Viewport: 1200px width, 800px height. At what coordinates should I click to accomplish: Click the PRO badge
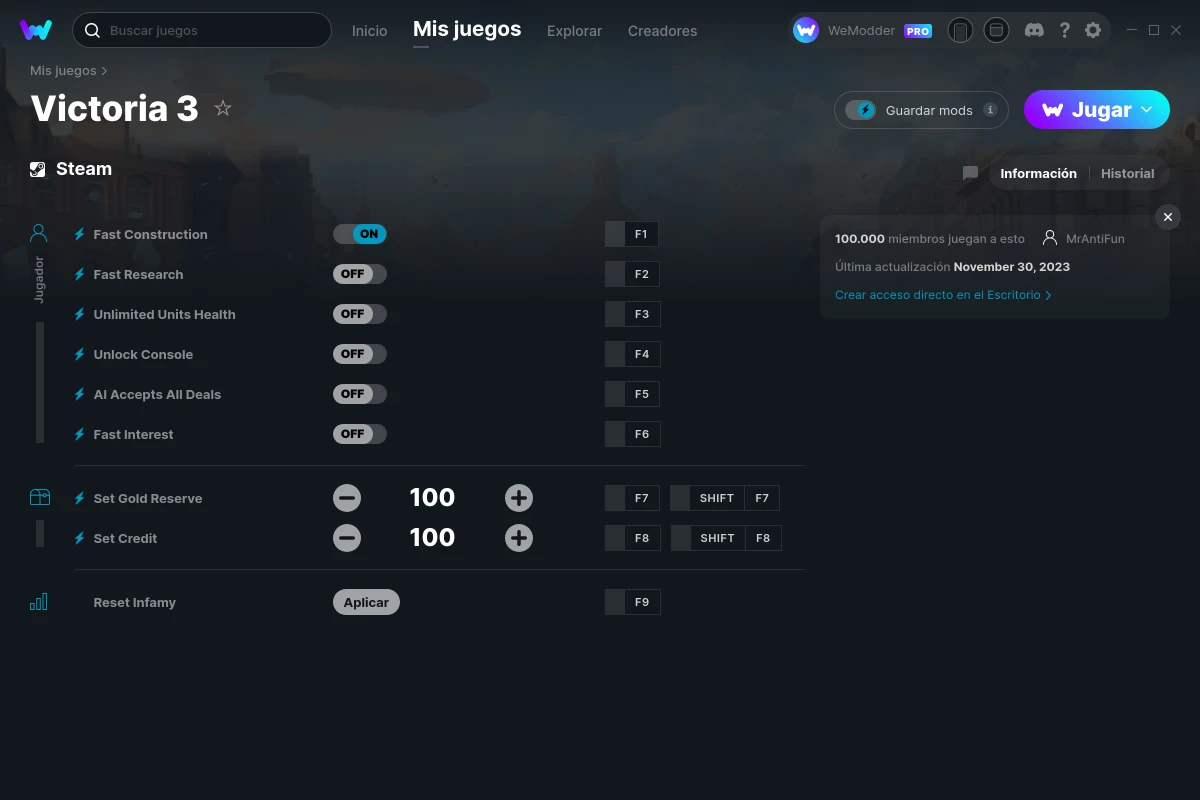(918, 31)
